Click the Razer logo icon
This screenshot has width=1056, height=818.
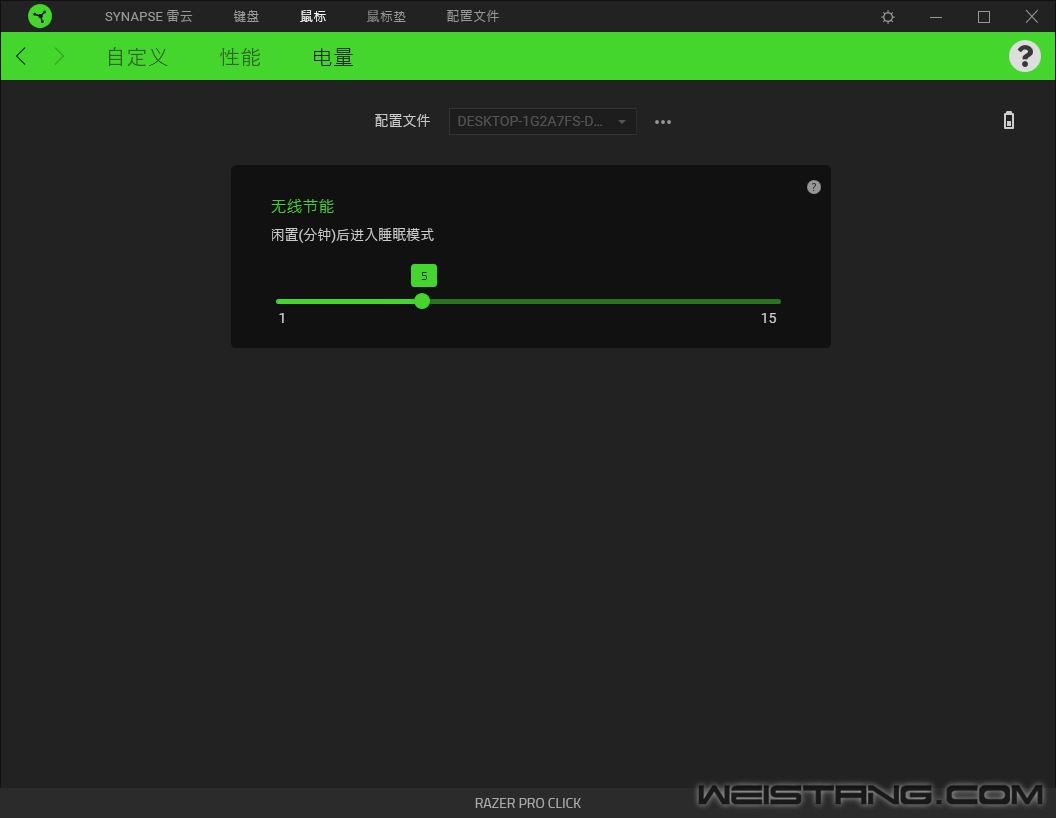pyautogui.click(x=40, y=16)
